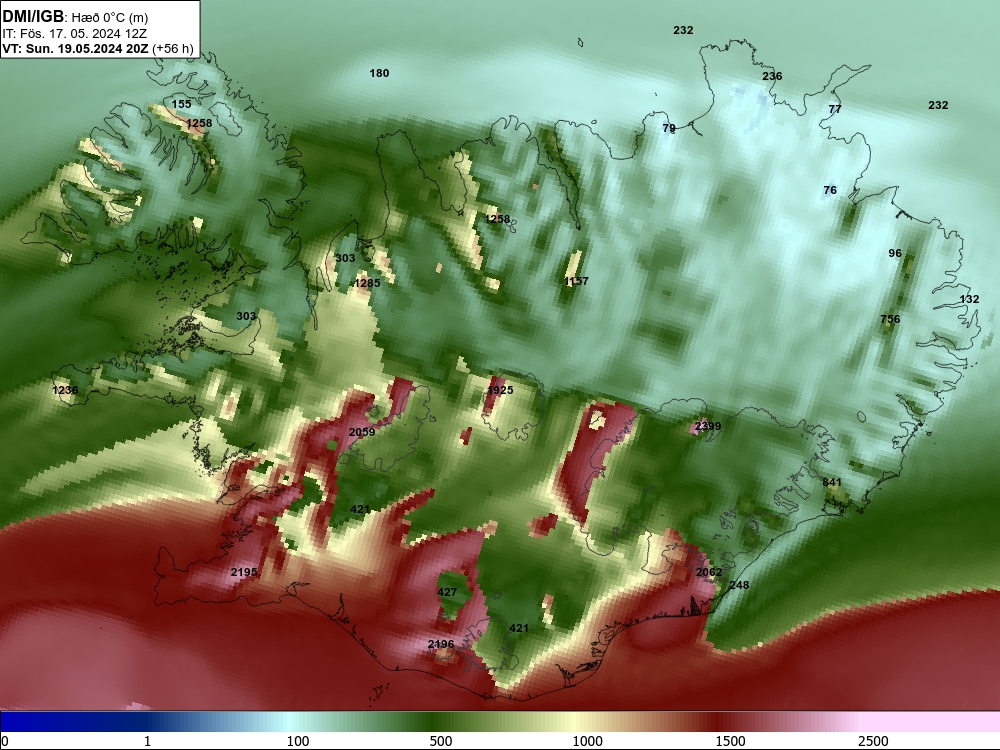
Task: Select the 1925 height value
Action: [x=500, y=390]
